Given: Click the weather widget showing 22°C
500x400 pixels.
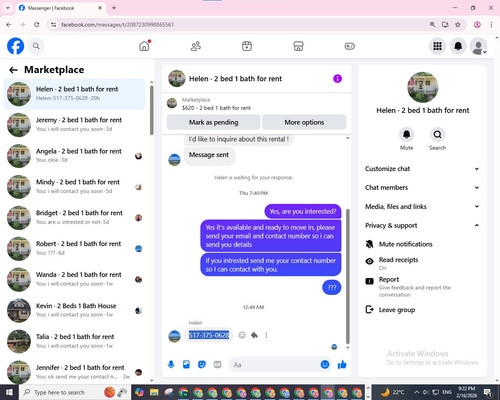Looking at the screenshot, I should pyautogui.click(x=392, y=392).
